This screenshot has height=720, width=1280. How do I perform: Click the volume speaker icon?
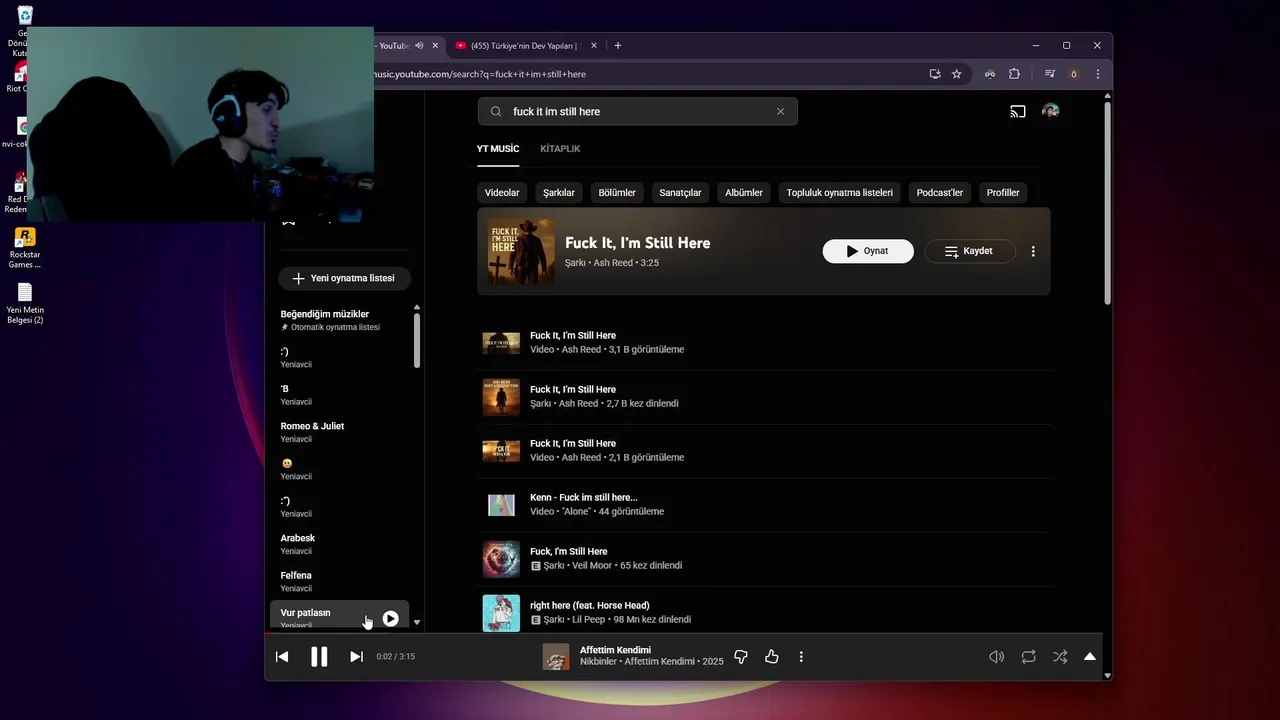click(996, 657)
